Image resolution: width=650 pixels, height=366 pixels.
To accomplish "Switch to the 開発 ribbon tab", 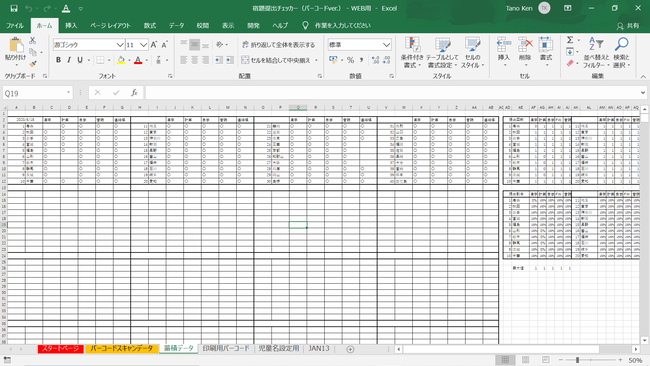I will click(x=253, y=26).
